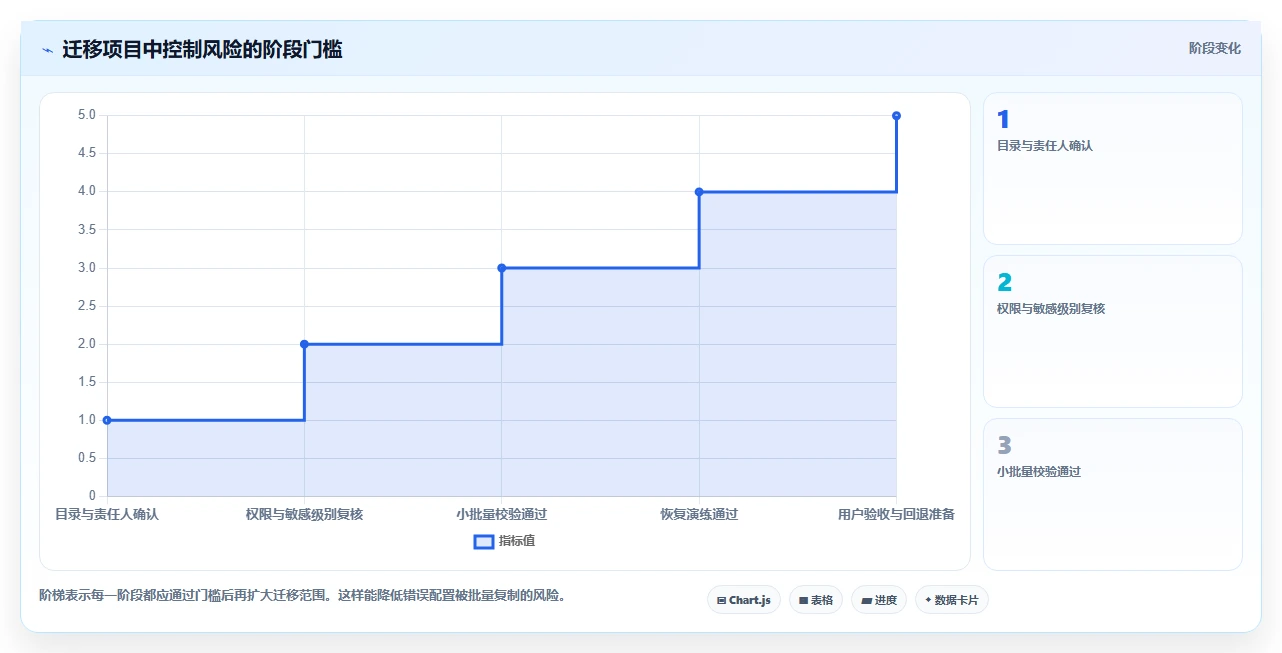Click the x-axis label 权限与敏感级别复核
The image size is (1282, 653).
[x=304, y=514]
